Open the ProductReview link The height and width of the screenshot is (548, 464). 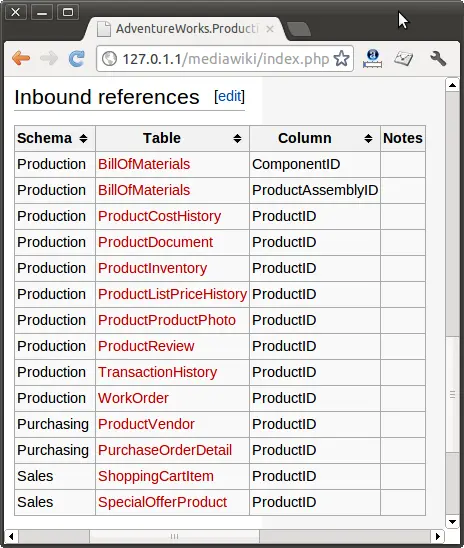146,346
